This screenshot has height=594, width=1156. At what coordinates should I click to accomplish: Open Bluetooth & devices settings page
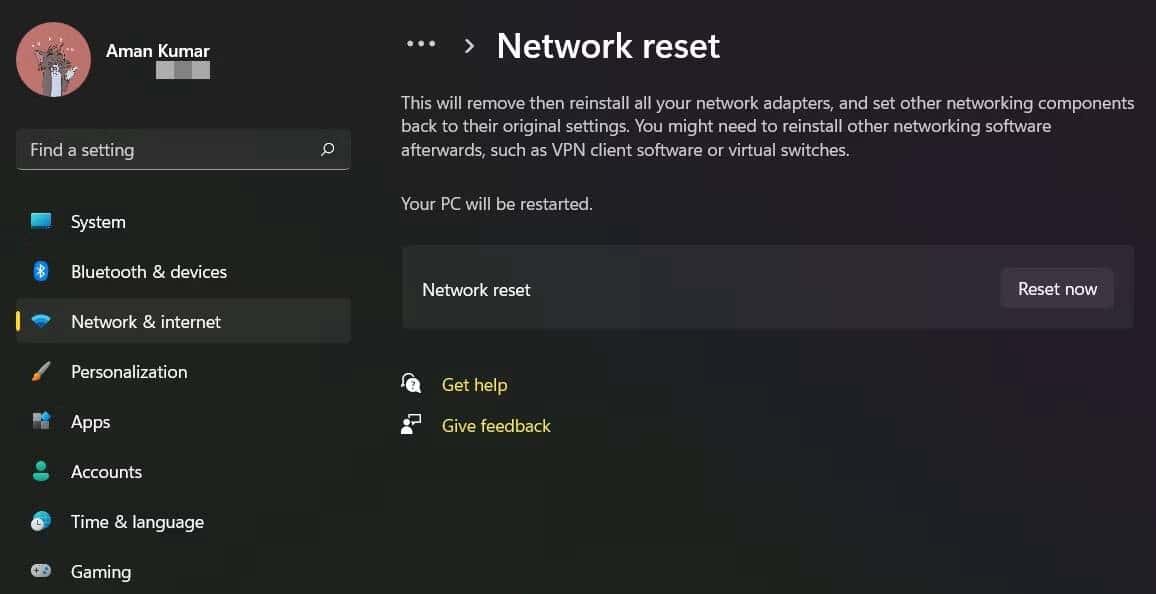coord(149,271)
